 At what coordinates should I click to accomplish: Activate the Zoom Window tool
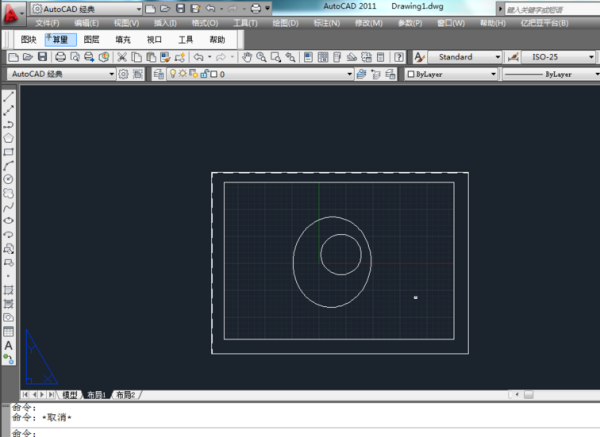(x=276, y=57)
